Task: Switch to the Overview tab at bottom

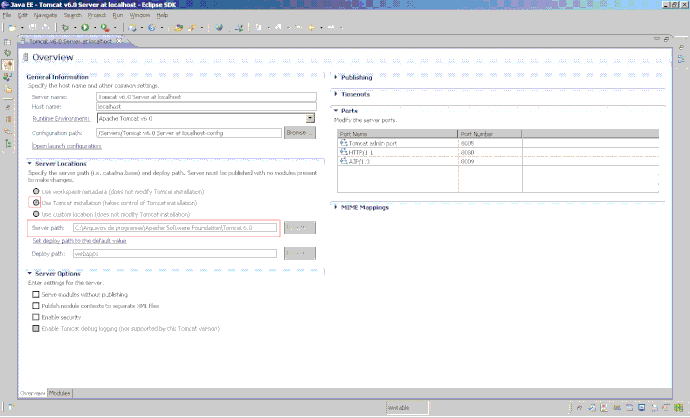Action: [x=33, y=393]
